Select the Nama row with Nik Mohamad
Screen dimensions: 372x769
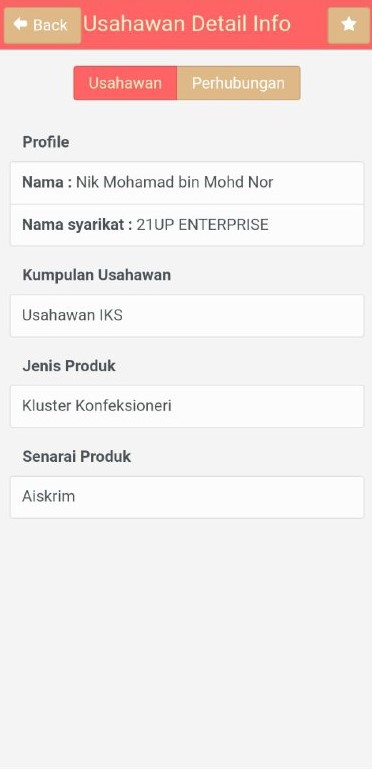[187, 183]
